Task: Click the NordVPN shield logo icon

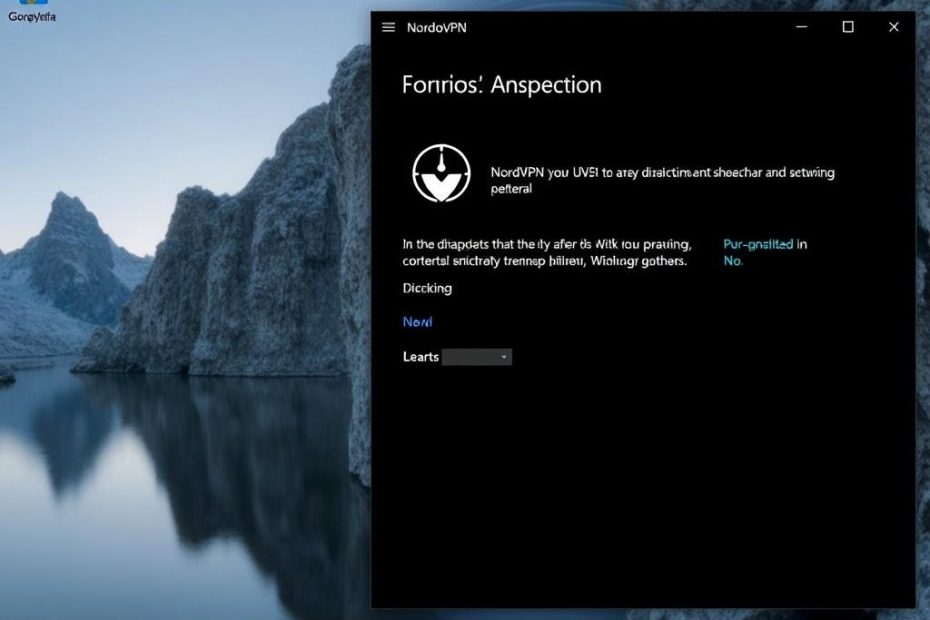Action: coord(441,173)
